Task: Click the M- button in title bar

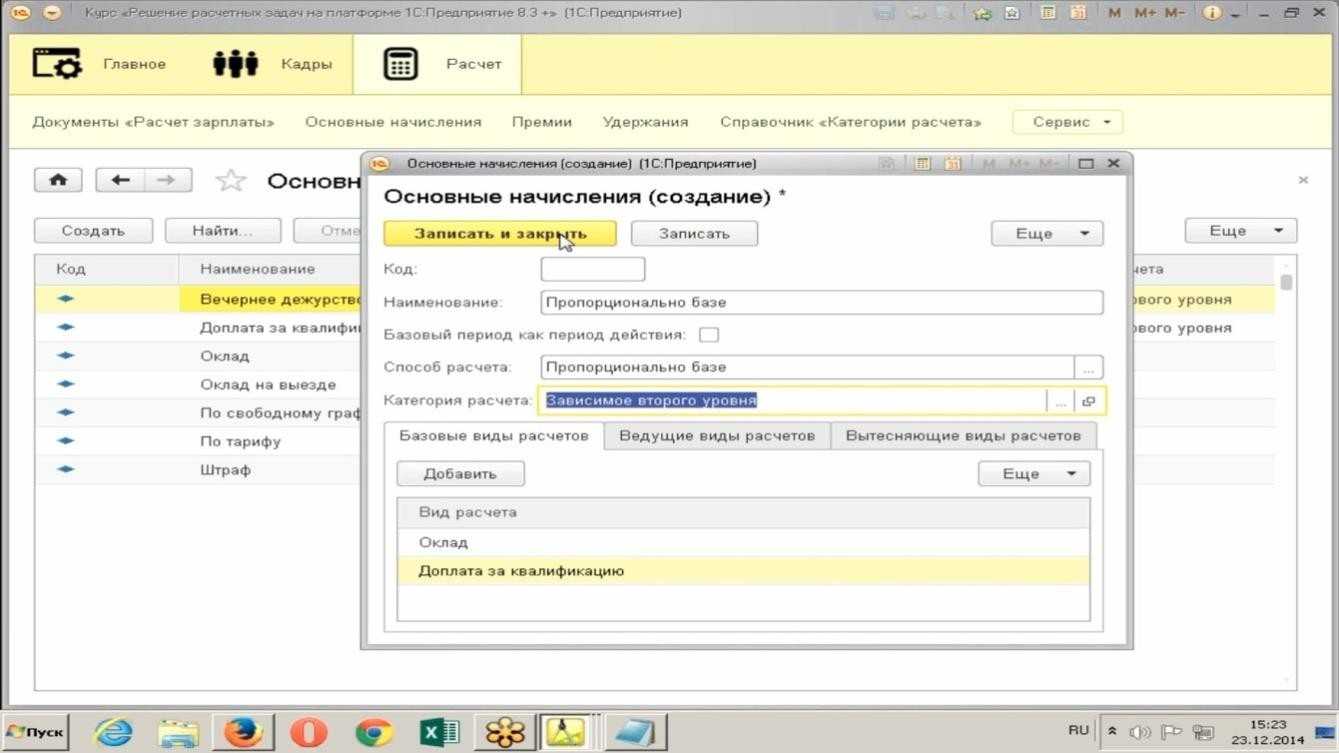Action: click(x=1175, y=13)
